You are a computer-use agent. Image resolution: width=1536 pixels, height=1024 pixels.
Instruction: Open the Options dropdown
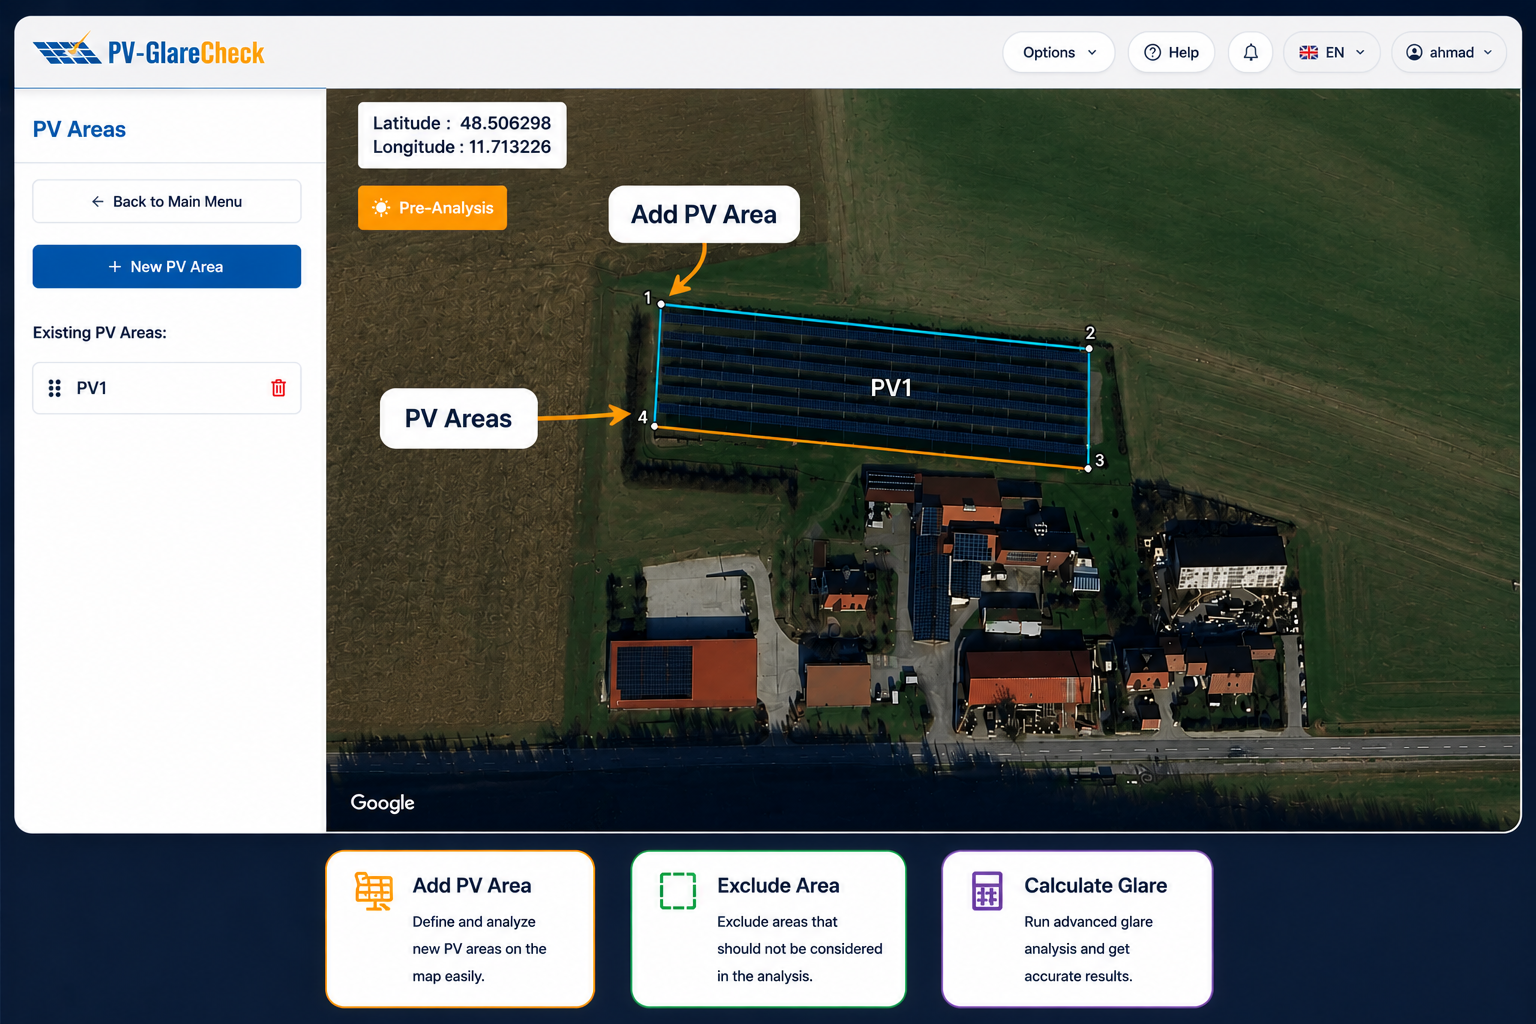[x=1058, y=52]
